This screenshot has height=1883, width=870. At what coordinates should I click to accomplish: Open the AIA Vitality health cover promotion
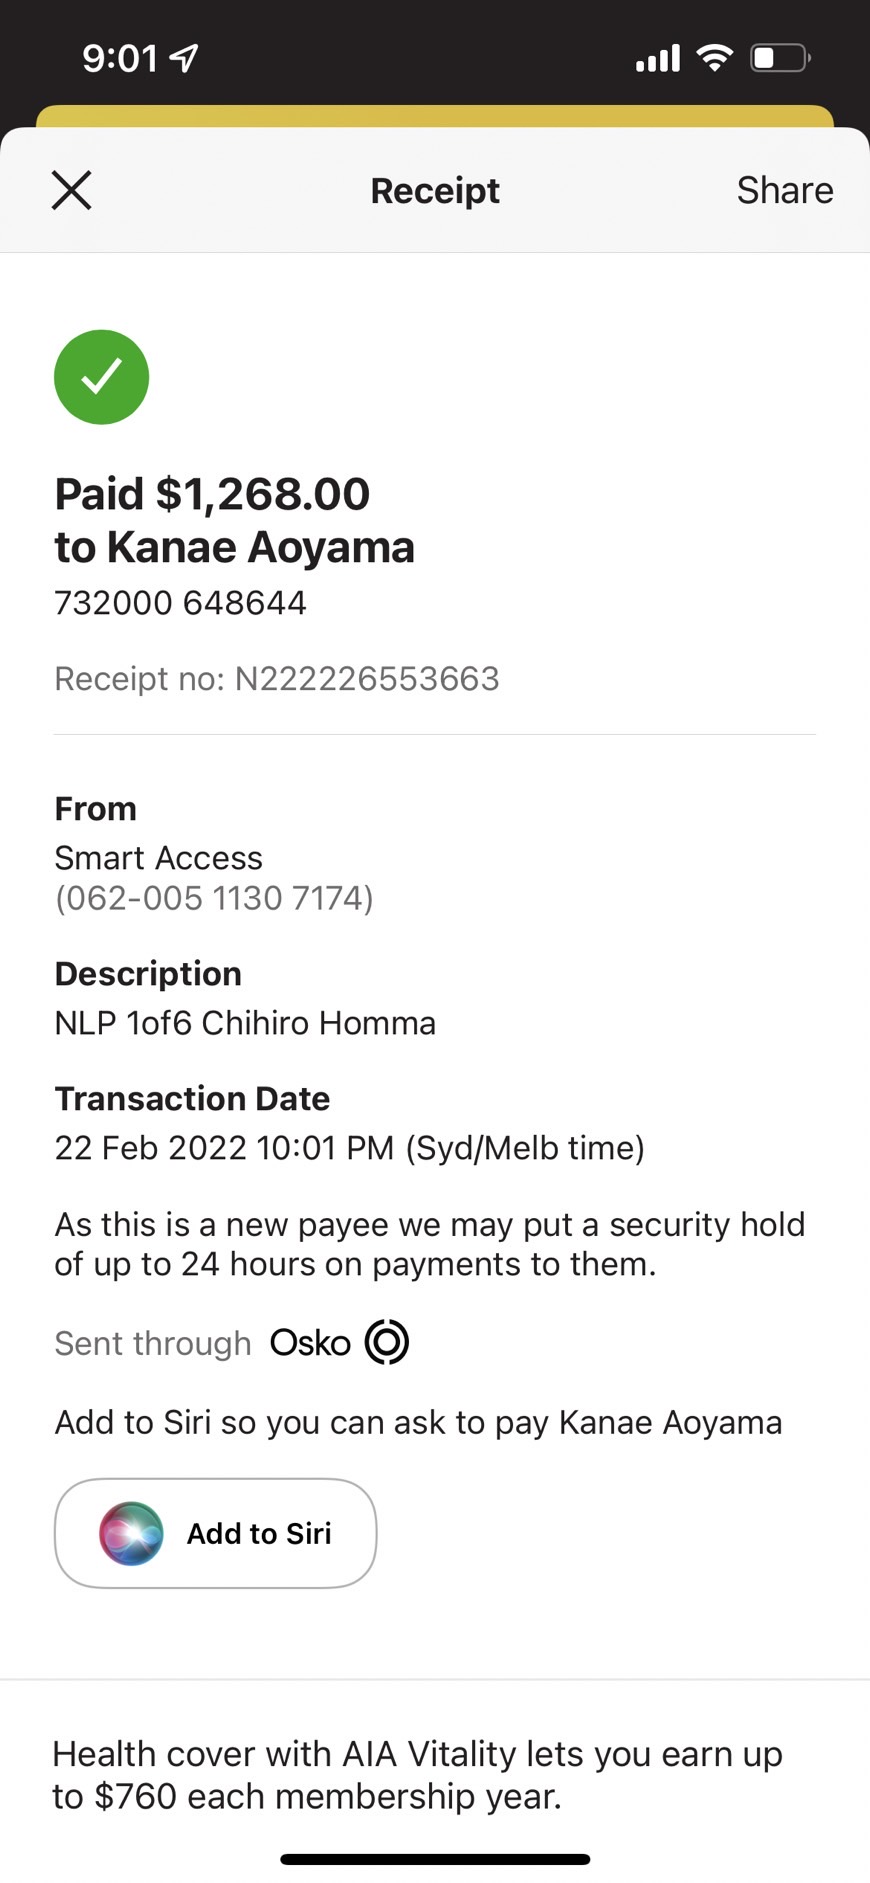[x=417, y=1775]
